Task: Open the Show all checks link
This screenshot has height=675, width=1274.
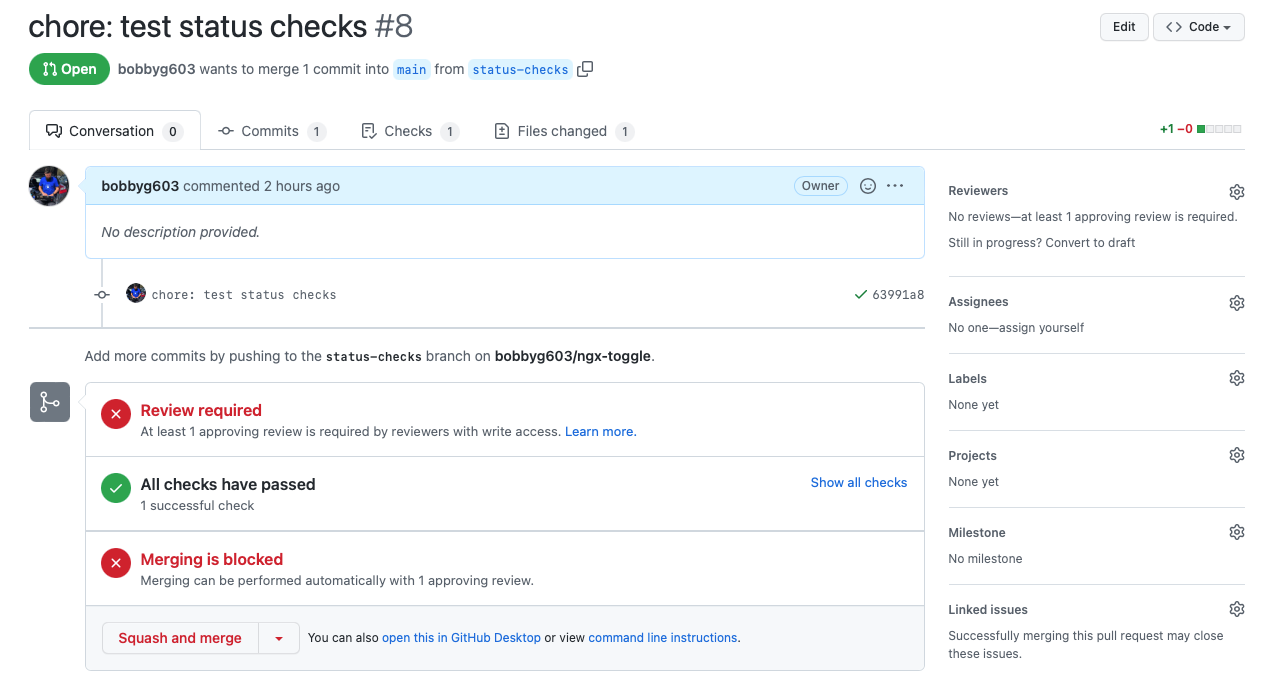Action: pos(858,482)
